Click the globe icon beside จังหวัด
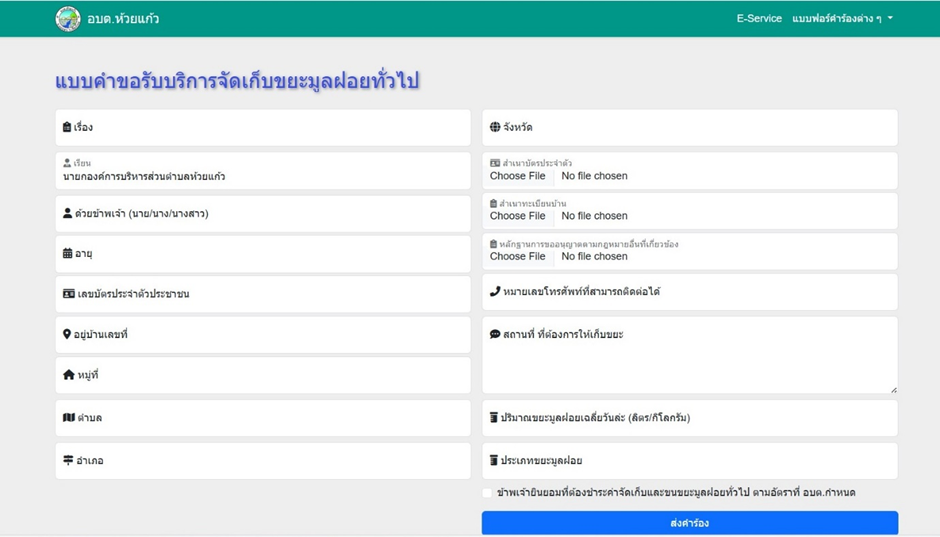 [x=495, y=128]
